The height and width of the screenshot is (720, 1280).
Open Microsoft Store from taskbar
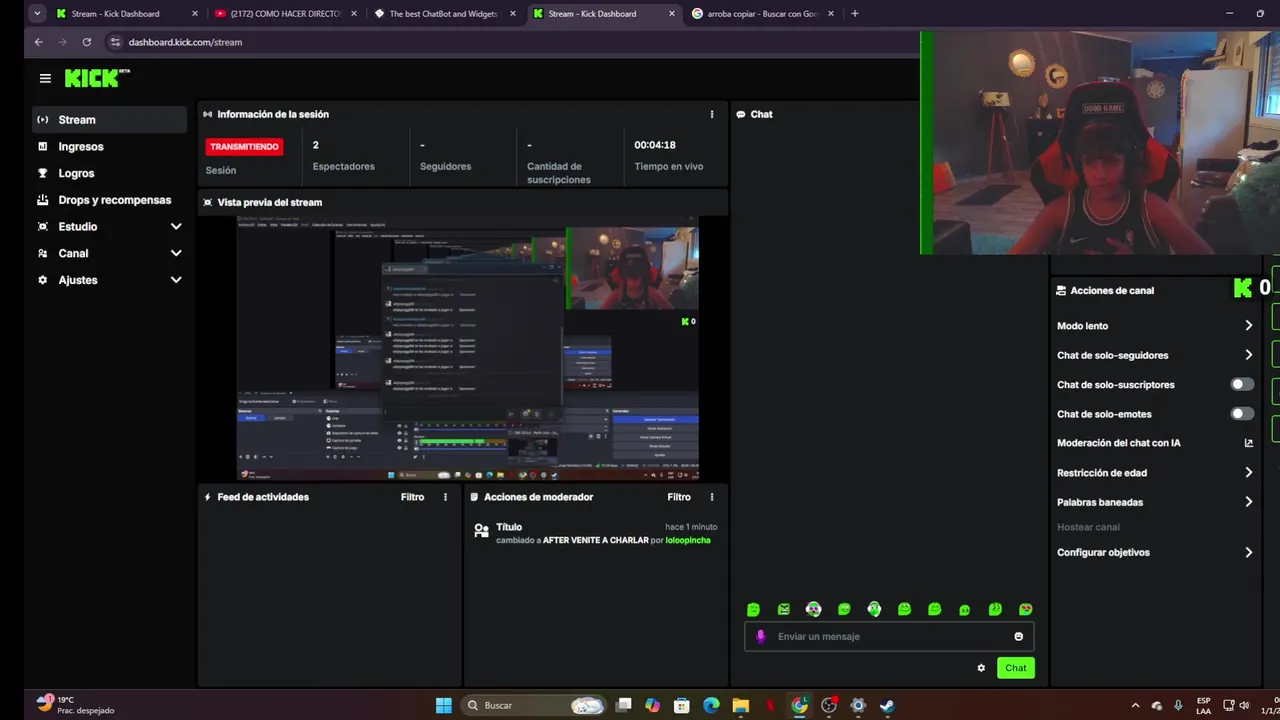pos(682,705)
